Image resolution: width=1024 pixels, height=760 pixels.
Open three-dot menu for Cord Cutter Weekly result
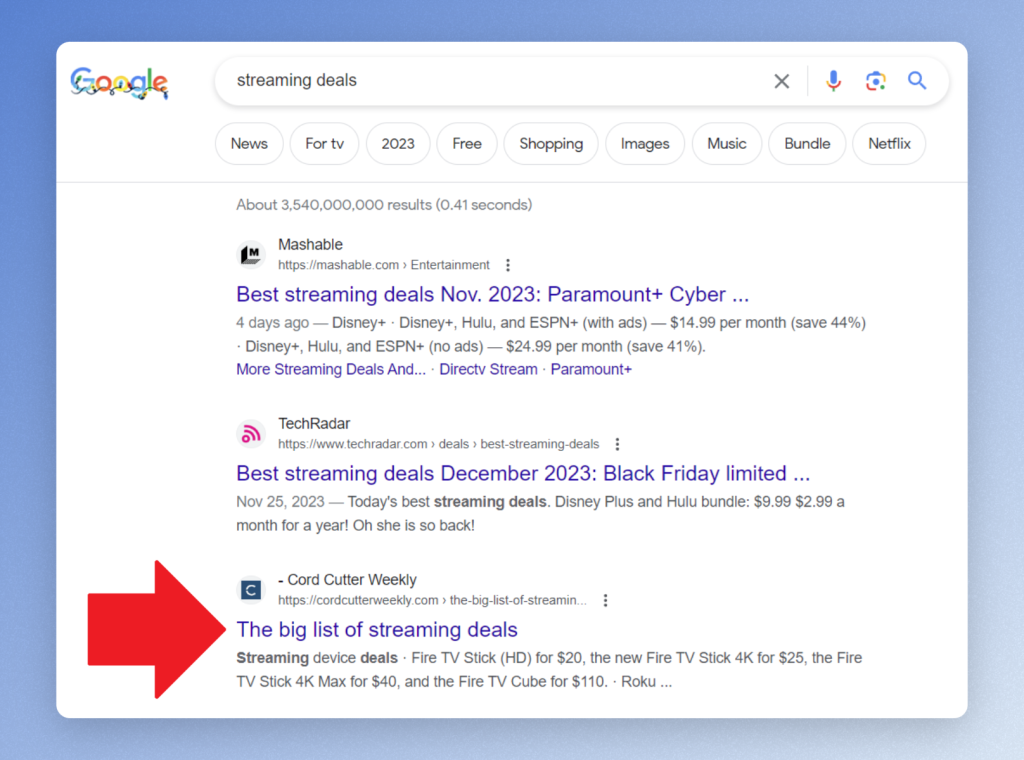click(605, 600)
